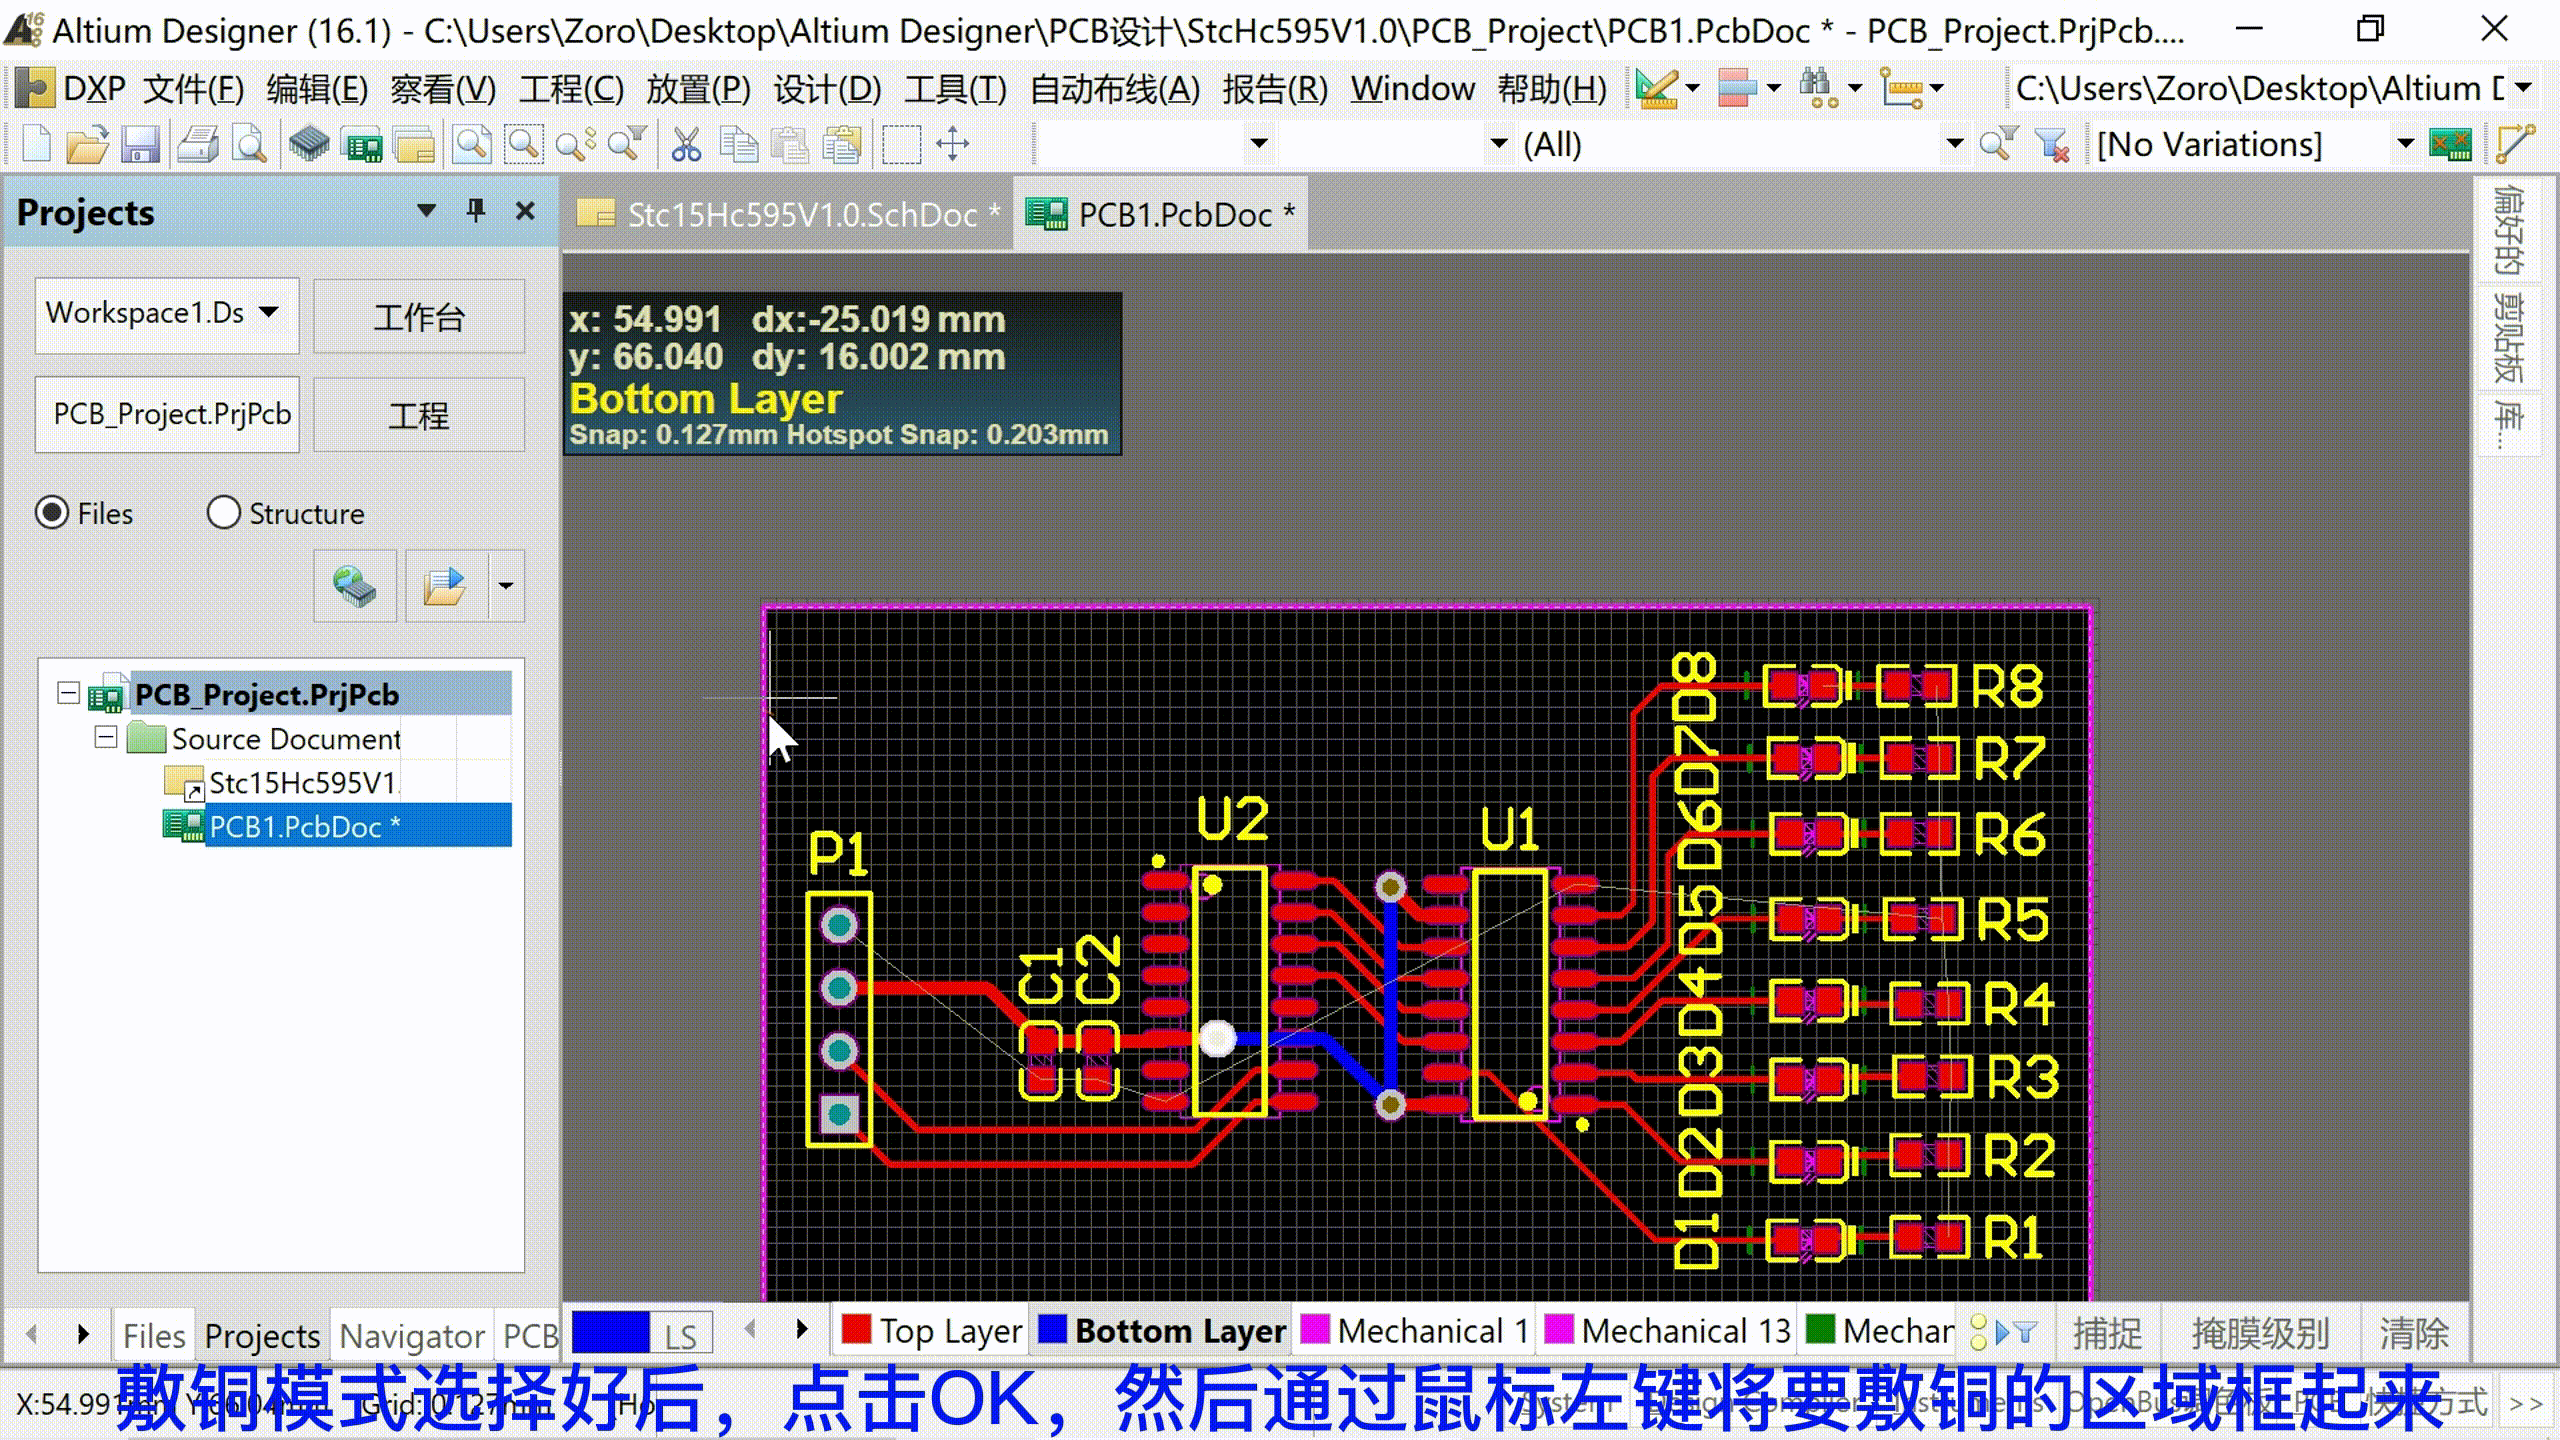2560x1440 pixels.
Task: Click the 清除 button in status bar
Action: [2413, 1333]
